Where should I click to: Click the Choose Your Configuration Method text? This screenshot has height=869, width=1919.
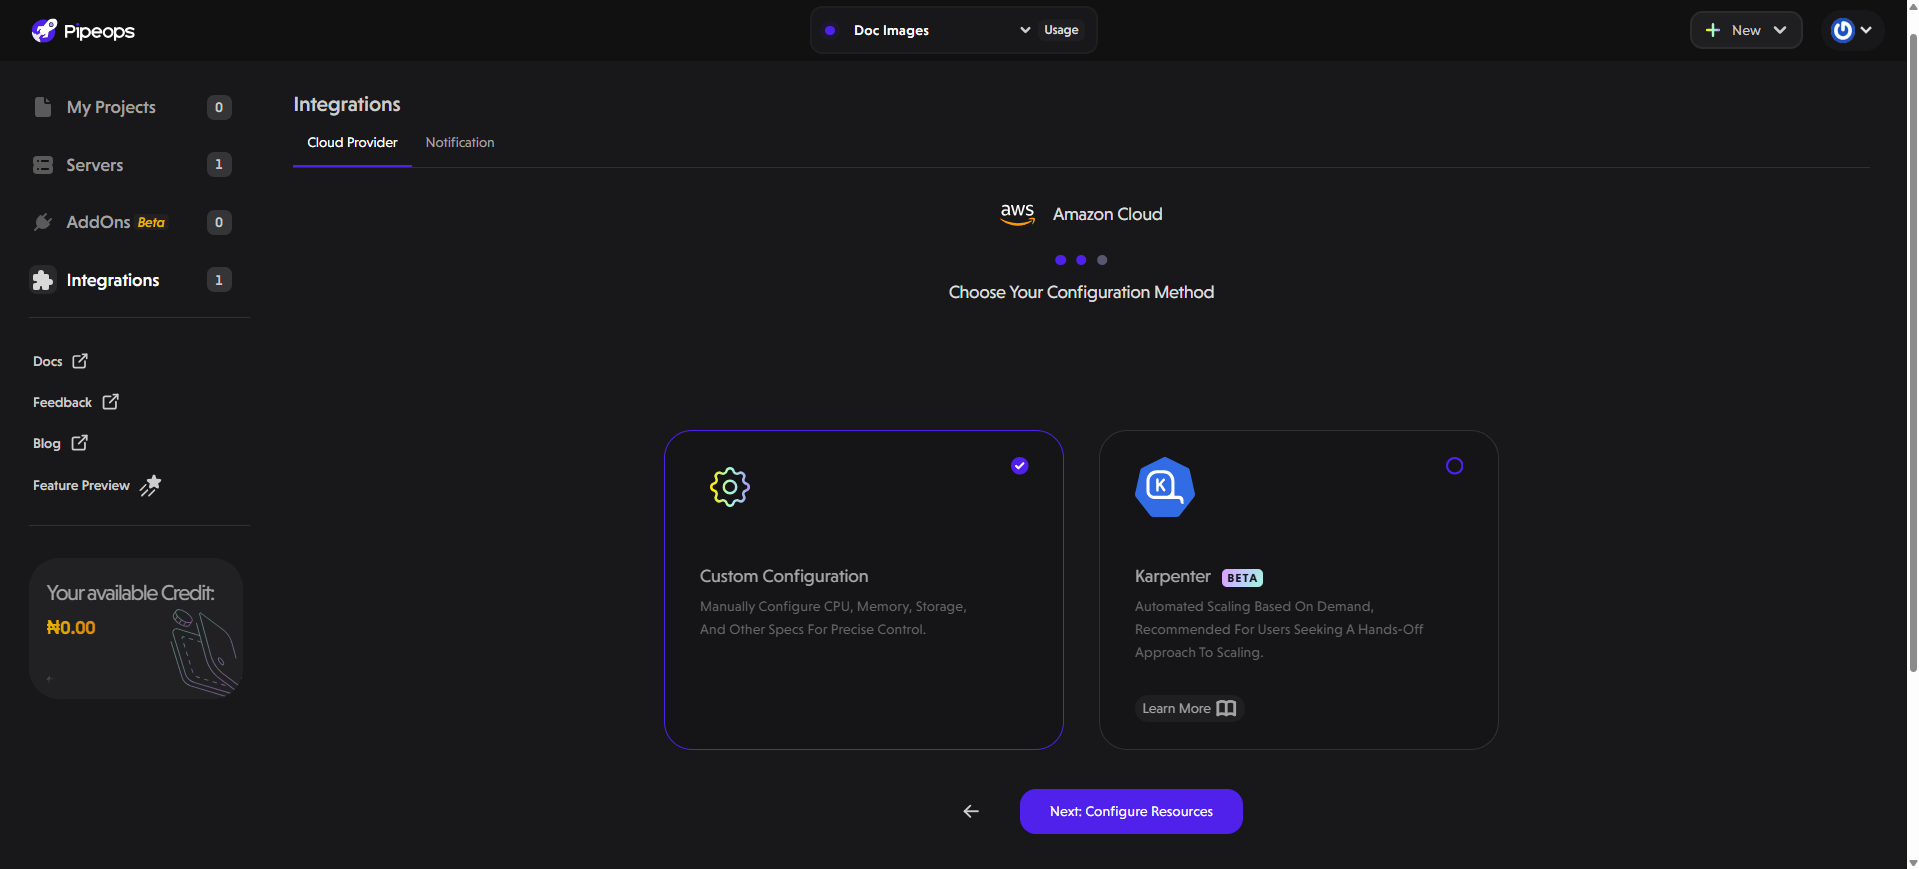click(1081, 292)
